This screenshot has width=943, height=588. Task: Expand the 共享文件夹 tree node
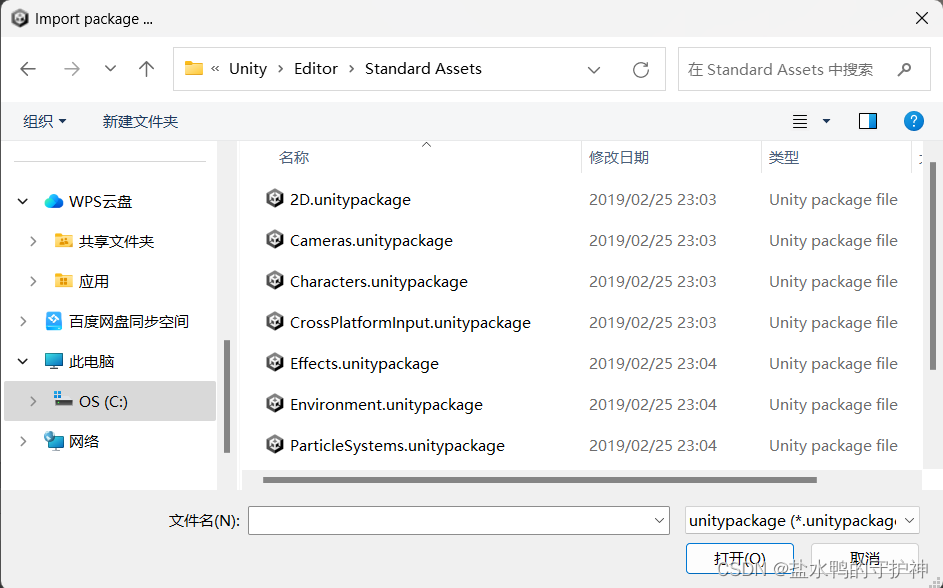click(33, 241)
